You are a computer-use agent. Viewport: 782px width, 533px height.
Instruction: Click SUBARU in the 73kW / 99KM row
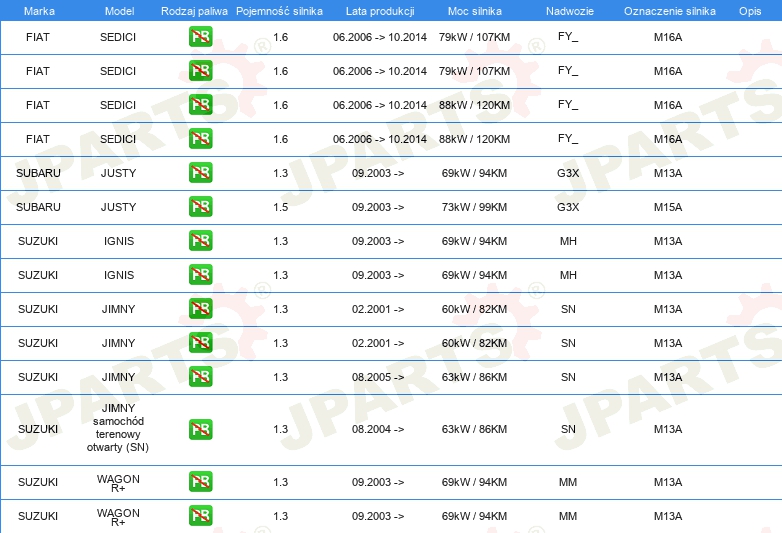[x=38, y=207]
